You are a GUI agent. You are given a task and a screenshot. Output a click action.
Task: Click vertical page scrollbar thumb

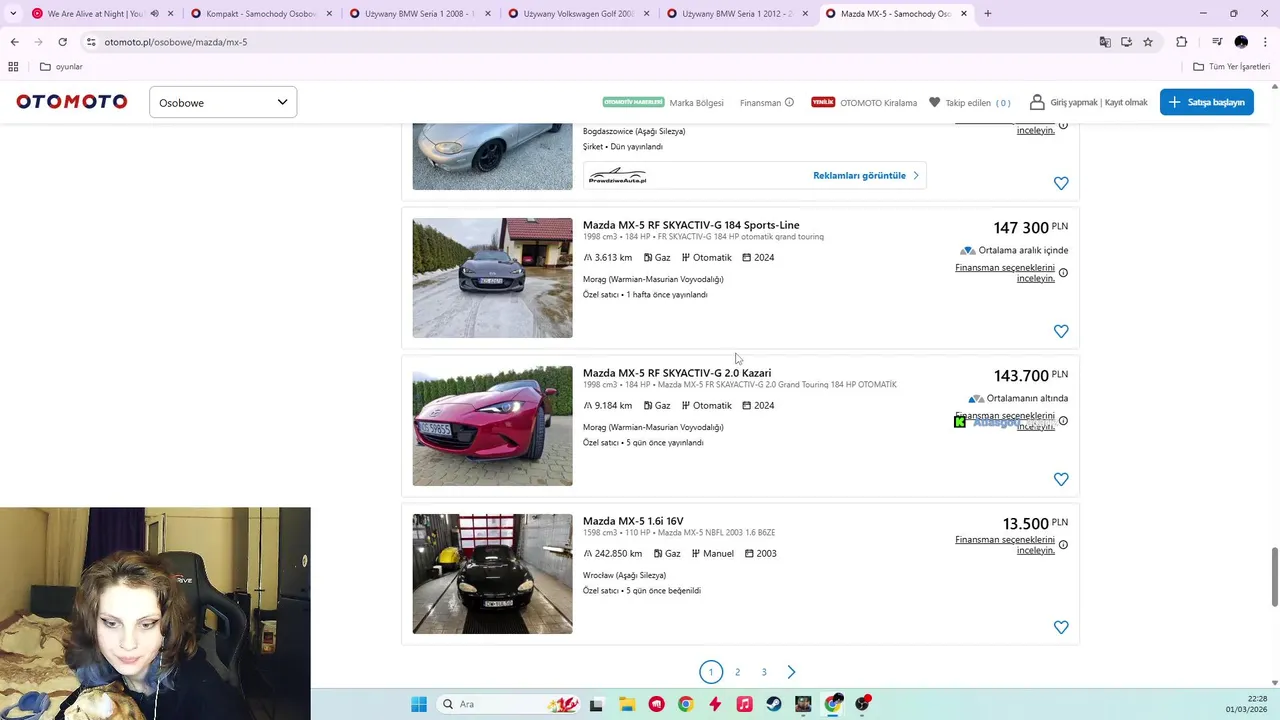(1274, 576)
